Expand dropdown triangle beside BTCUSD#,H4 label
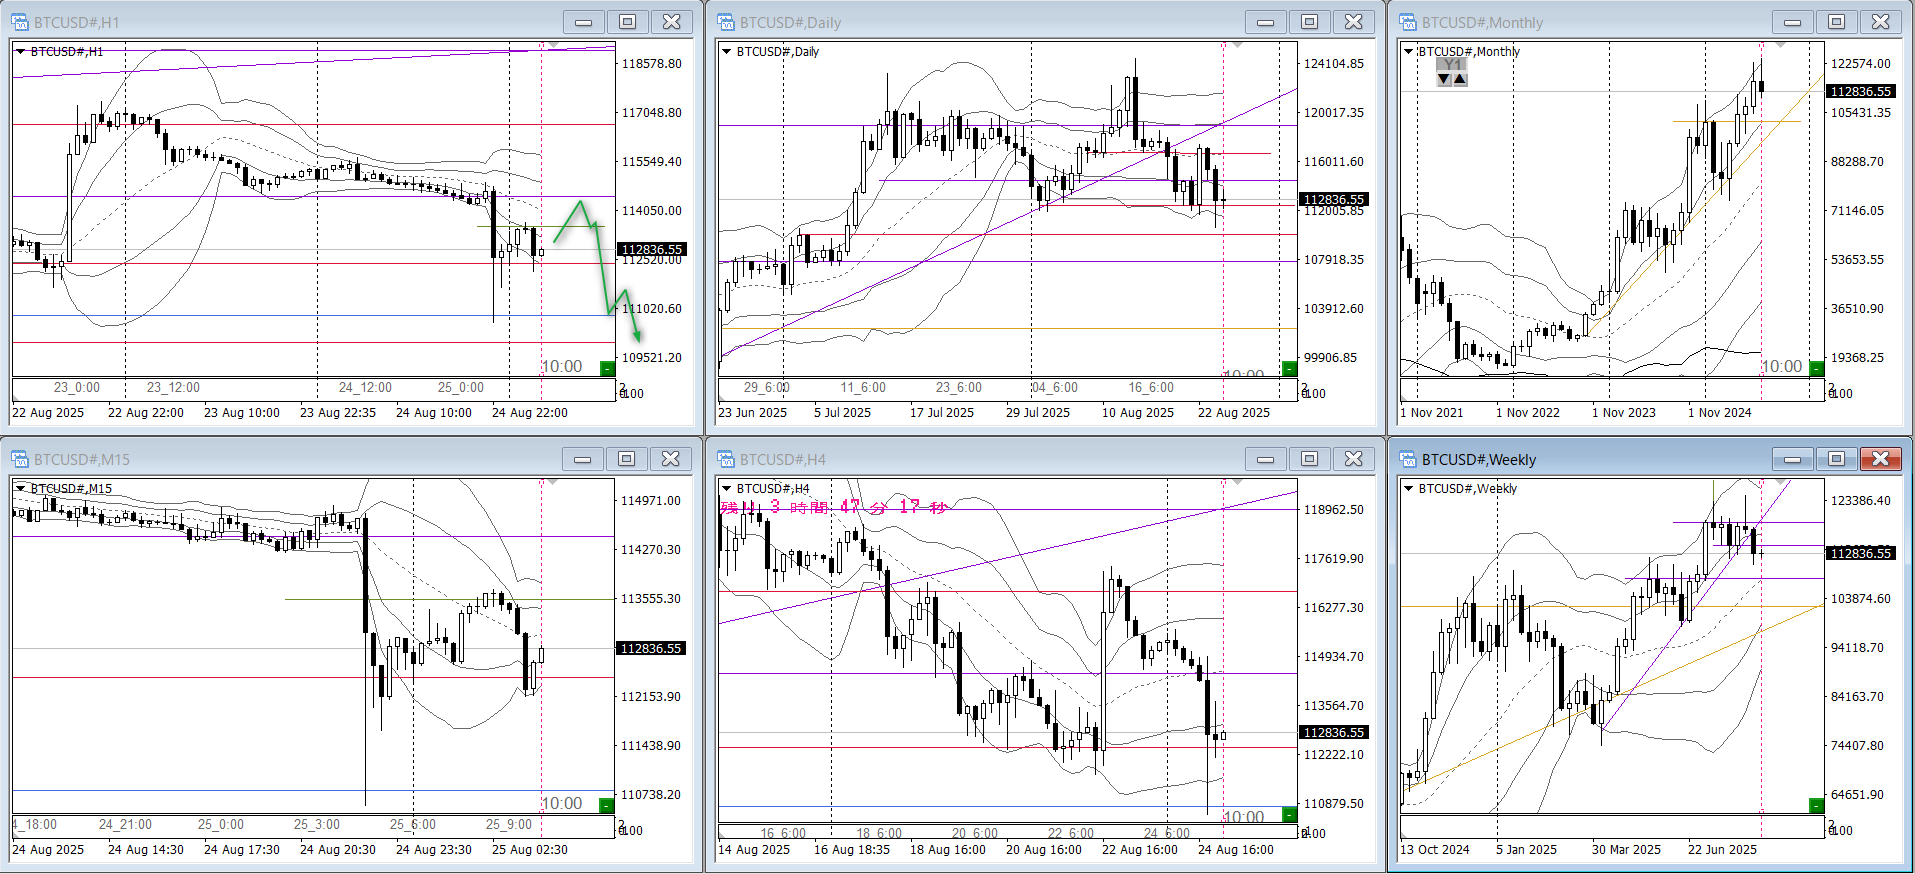The image size is (1915, 874). [x=727, y=488]
